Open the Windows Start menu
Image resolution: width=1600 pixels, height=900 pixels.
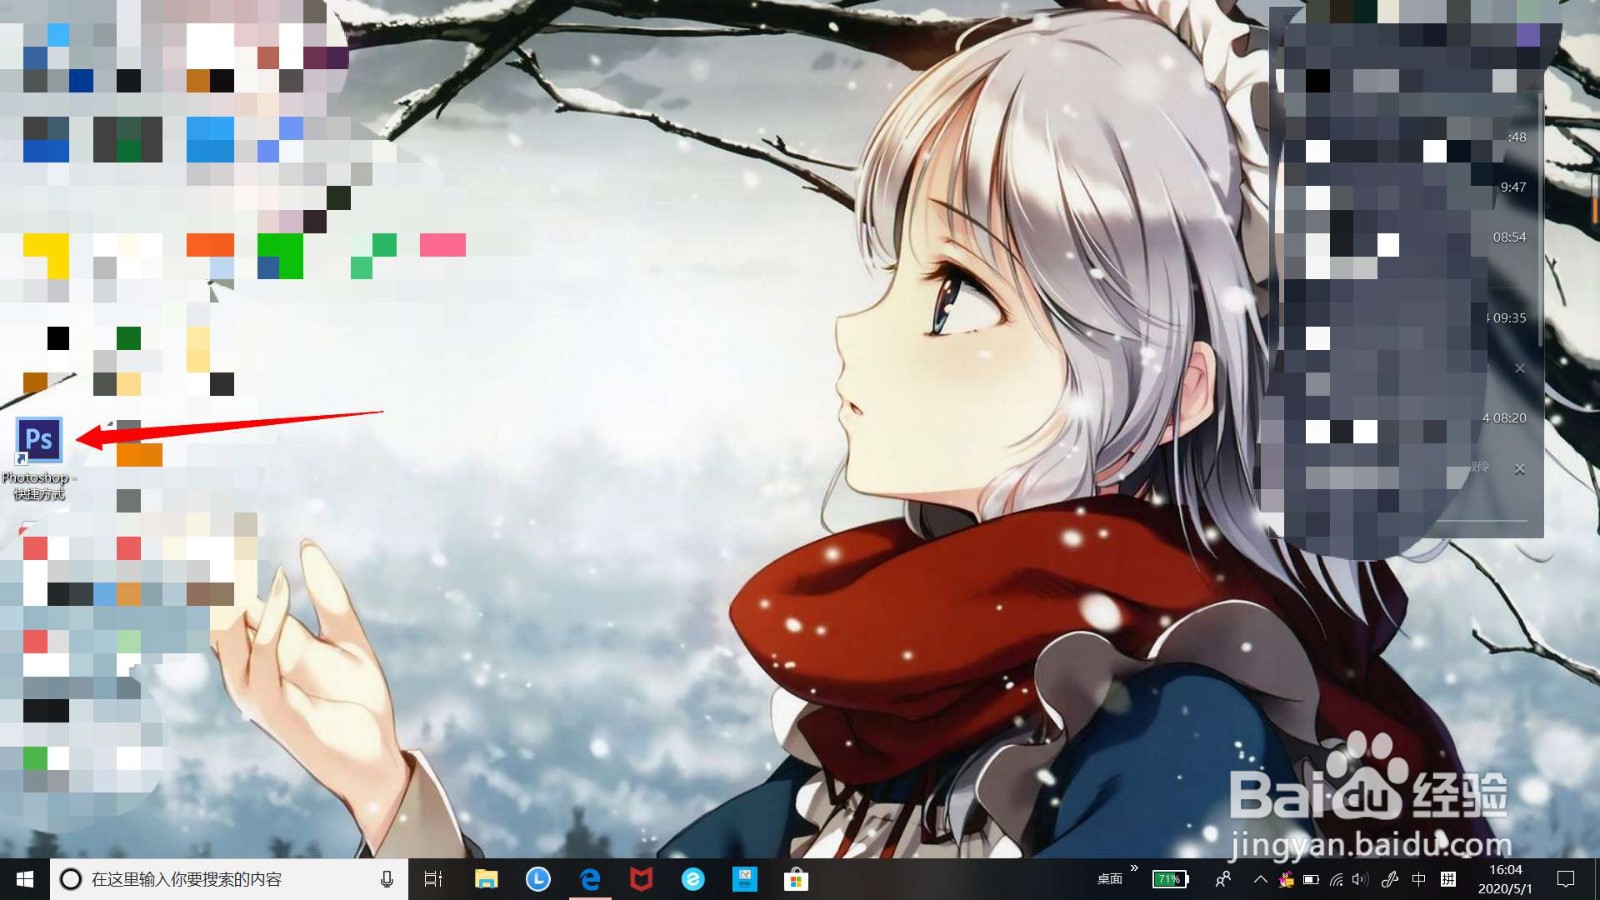(x=25, y=879)
